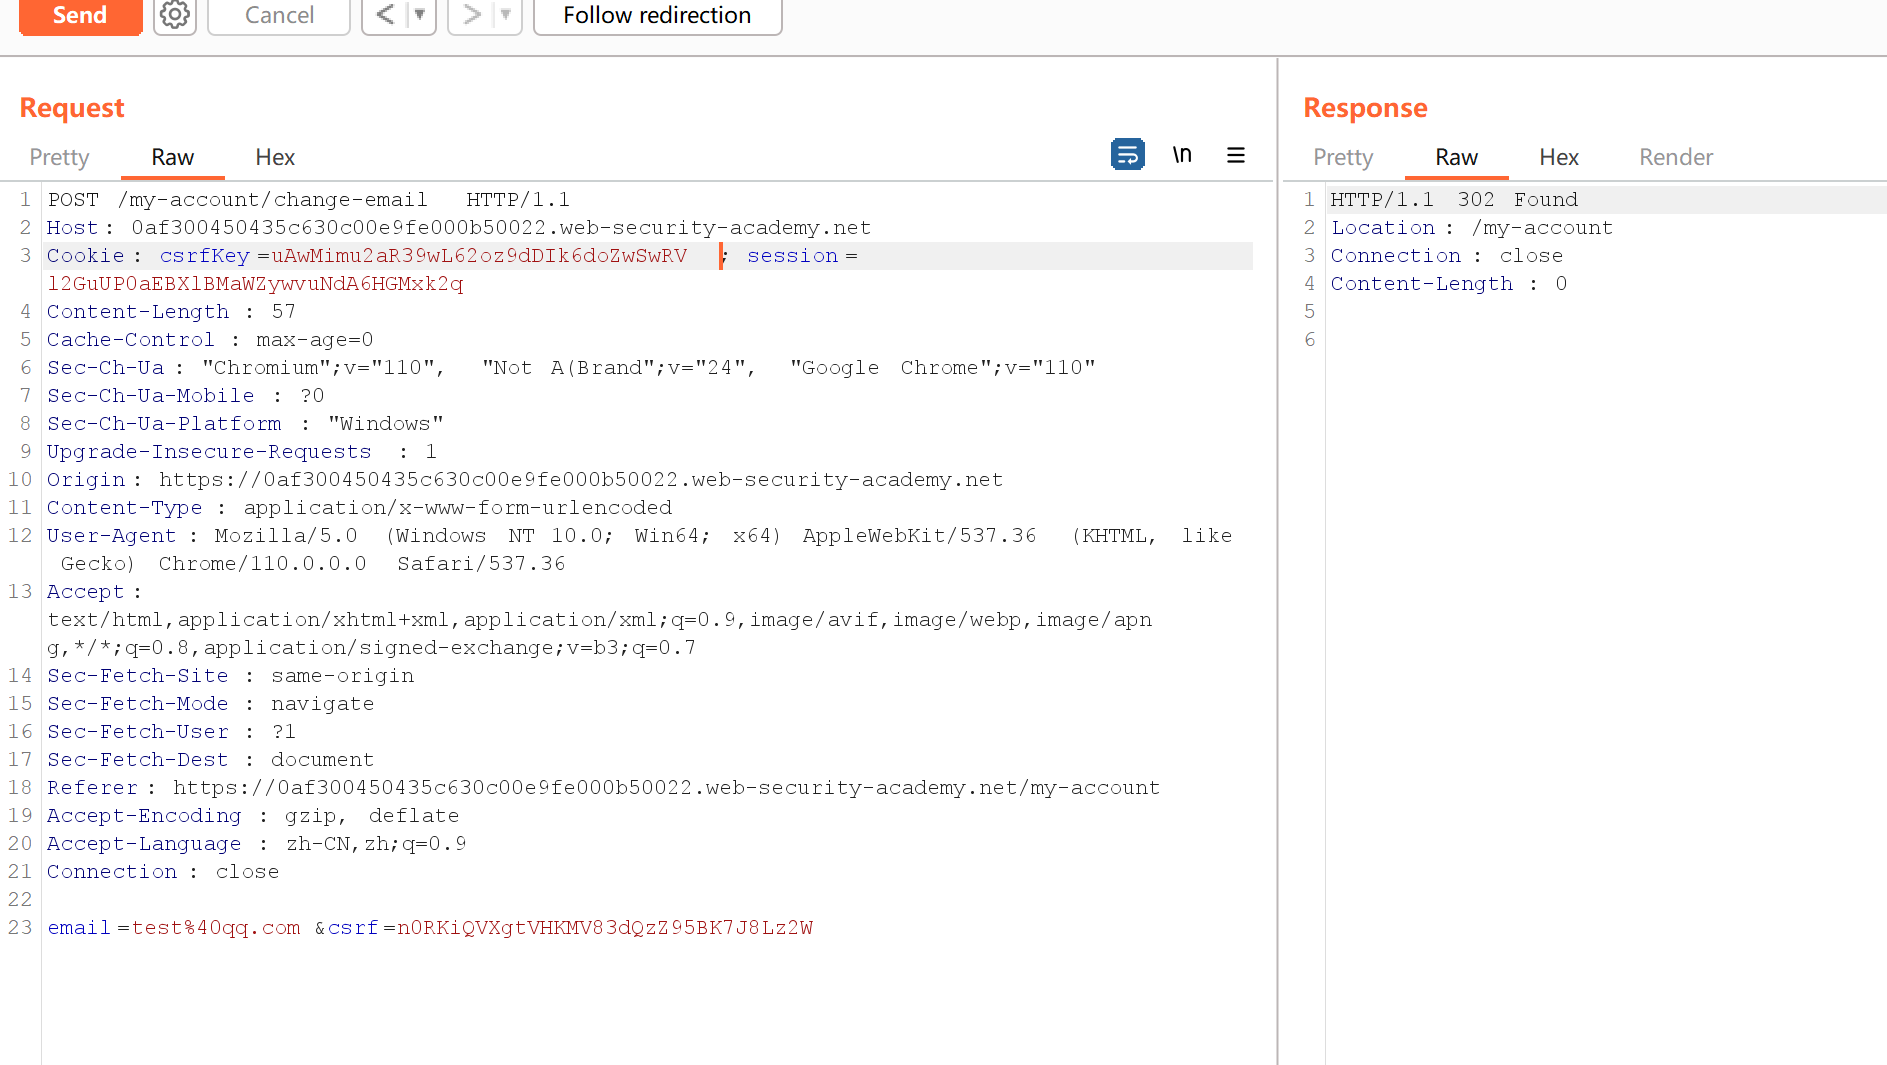Toggle the \n non-printable characters display
This screenshot has height=1065, width=1887.
[1182, 154]
